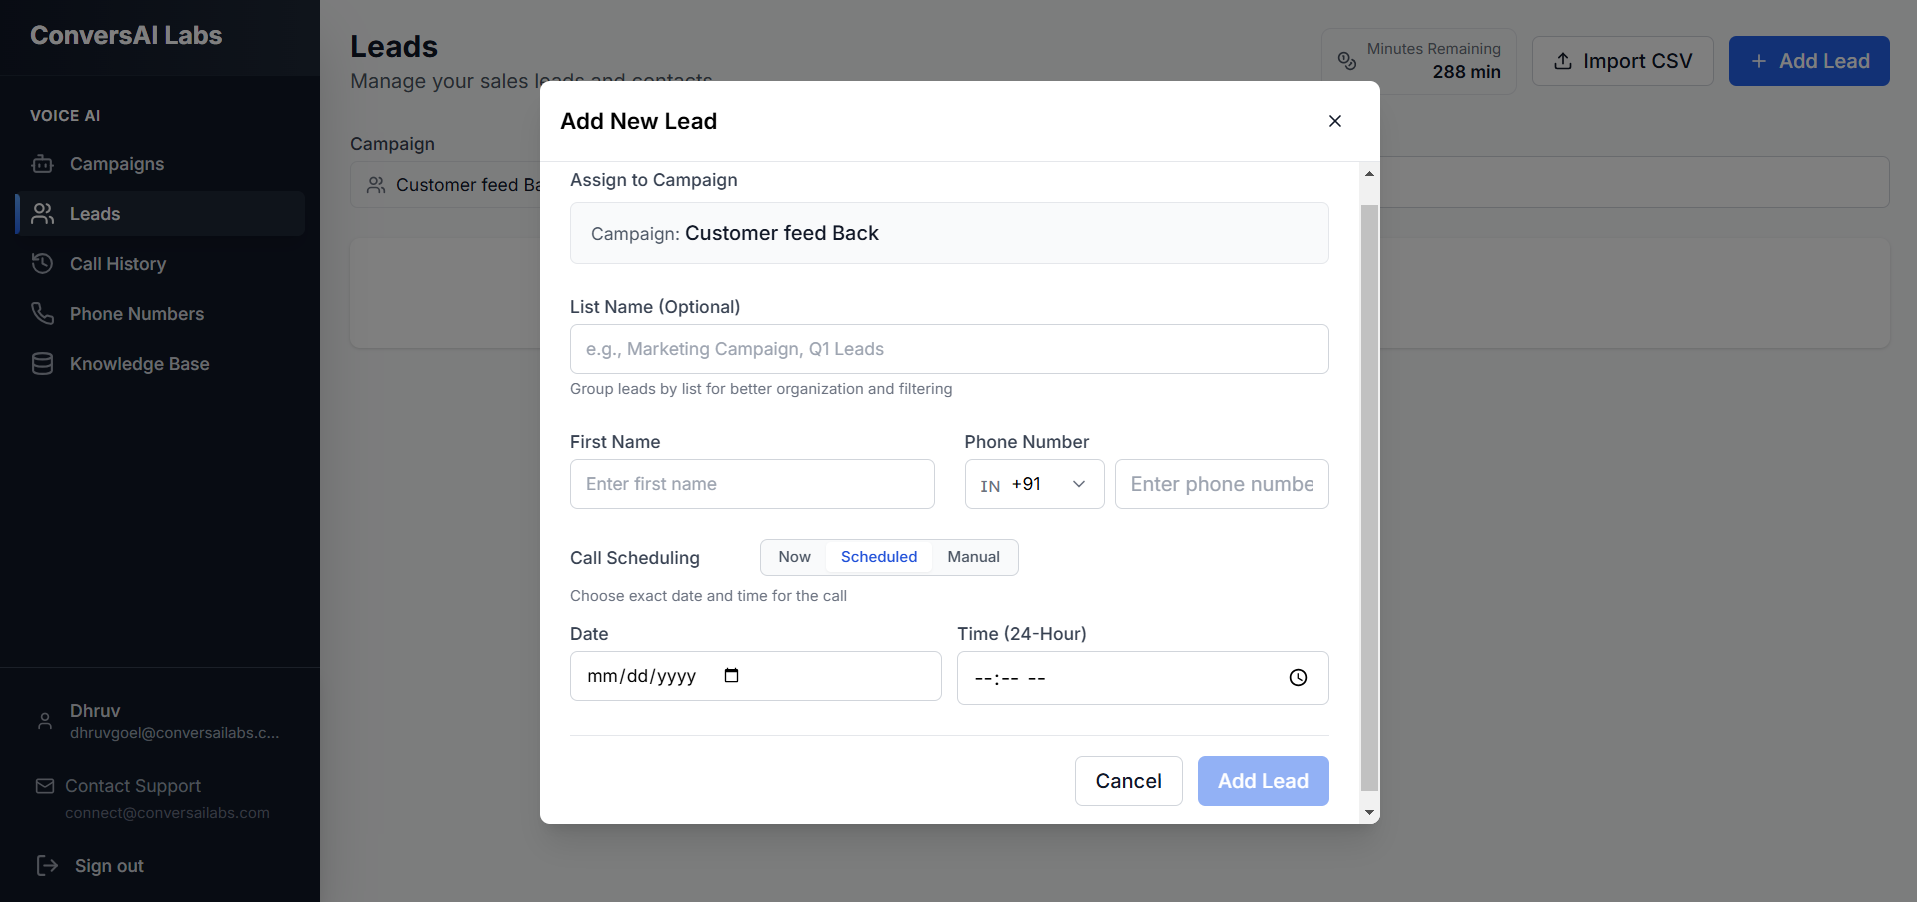Open the Customer feed Back campaign dropdown behind the dialog
The height and width of the screenshot is (902, 1917).
445,185
